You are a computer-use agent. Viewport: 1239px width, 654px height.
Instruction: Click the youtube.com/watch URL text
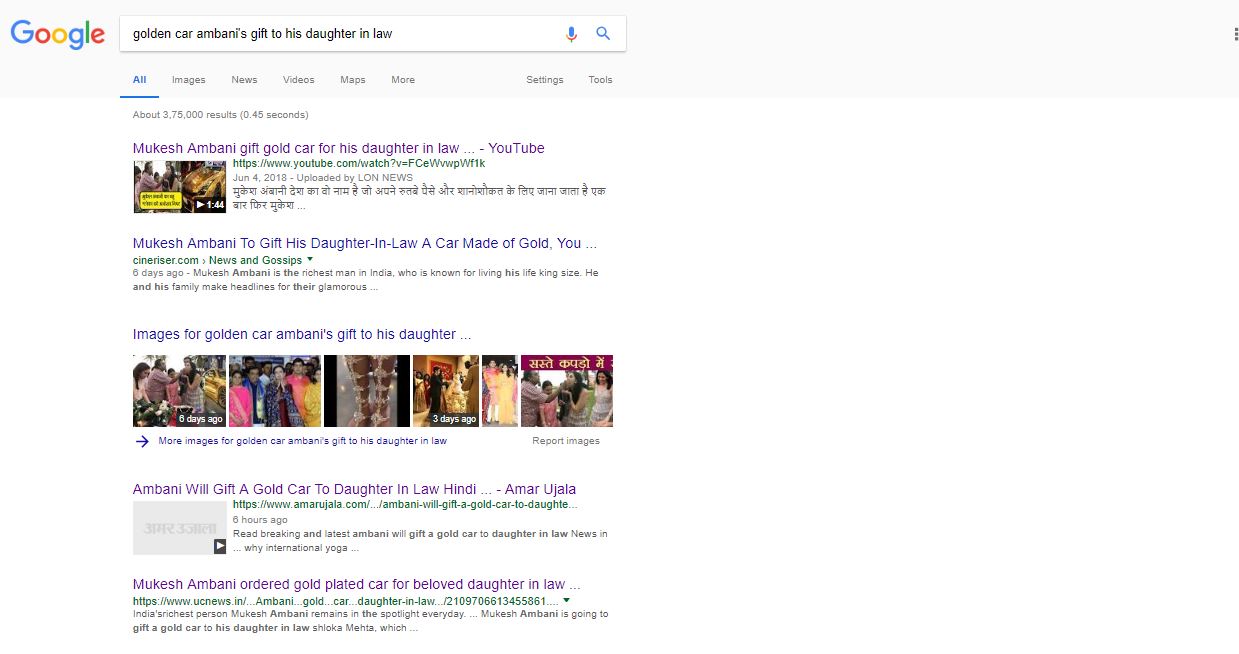click(x=359, y=163)
